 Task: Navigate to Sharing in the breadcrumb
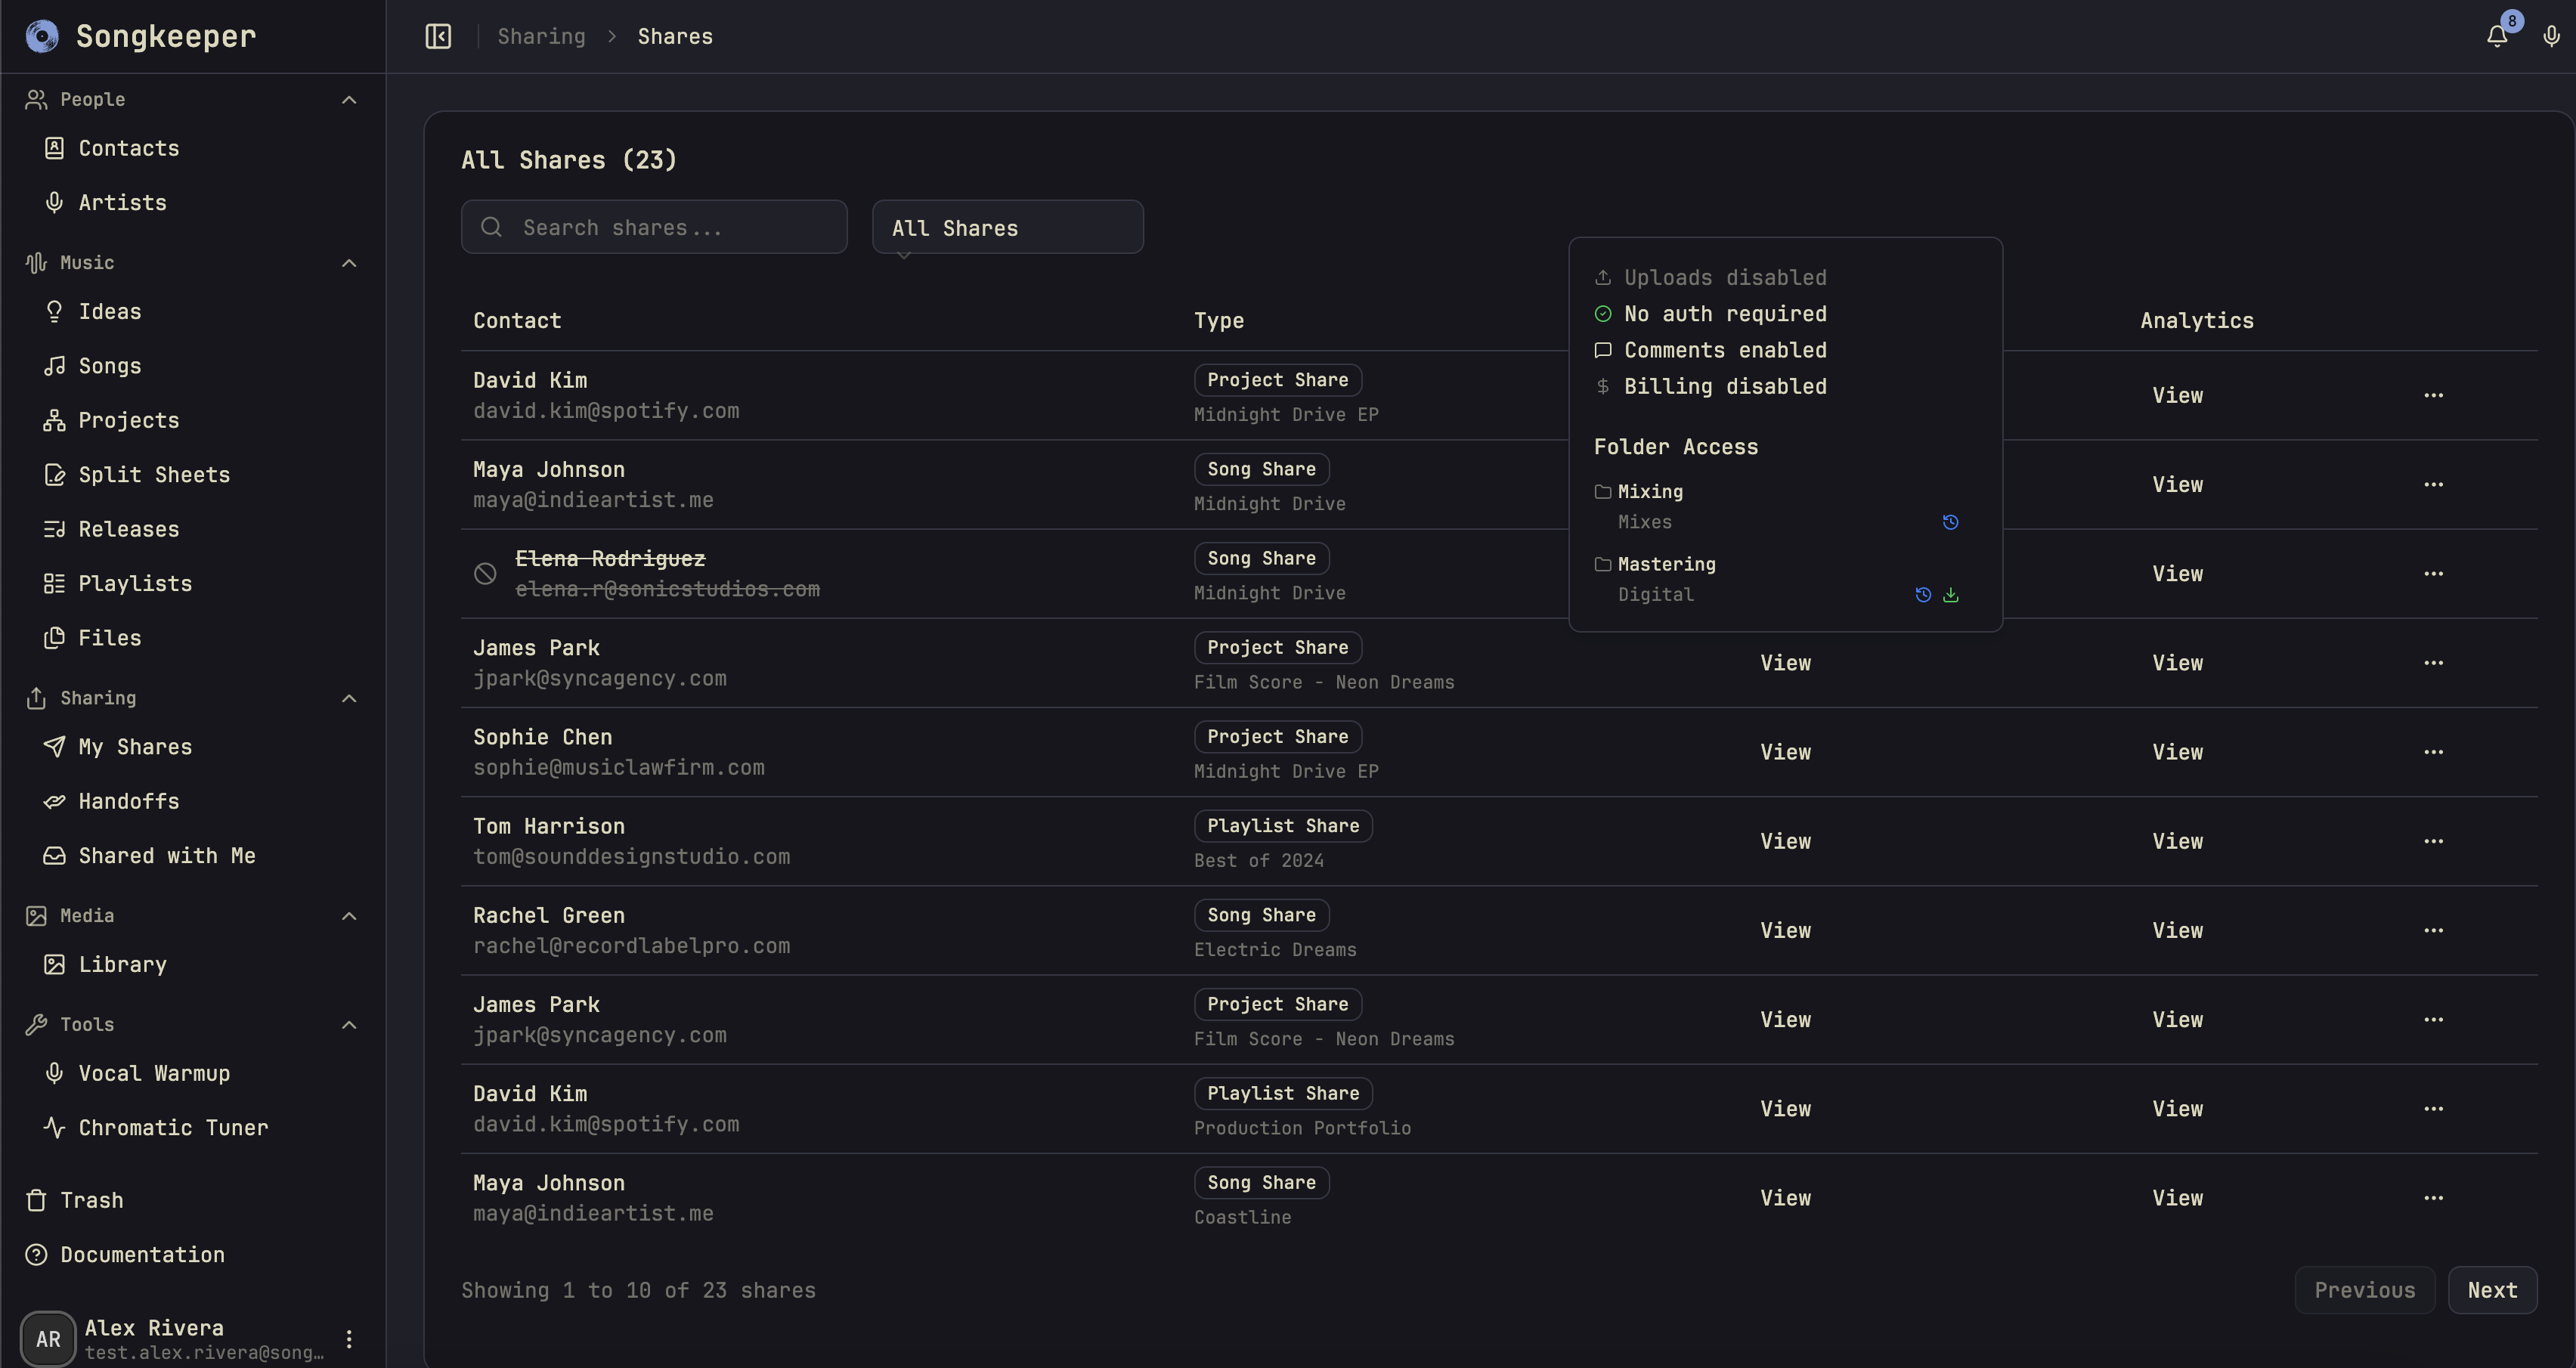(541, 36)
